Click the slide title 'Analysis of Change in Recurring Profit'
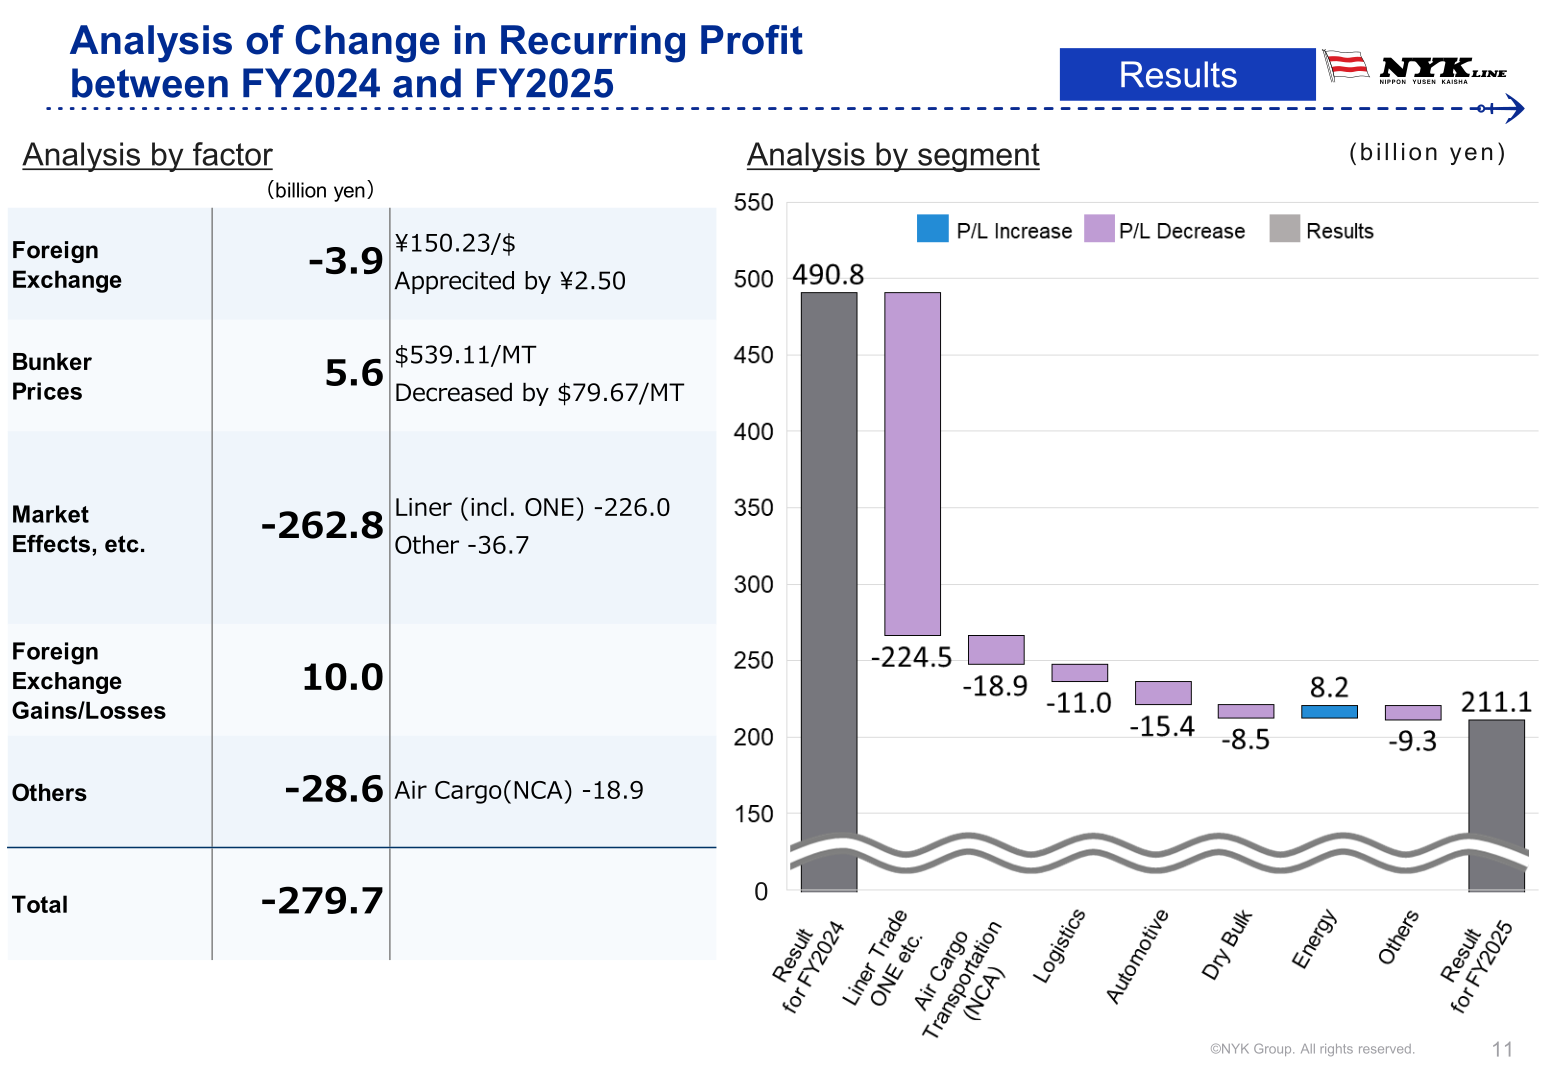Image resolution: width=1560 pixels, height=1080 pixels. pyautogui.click(x=436, y=41)
